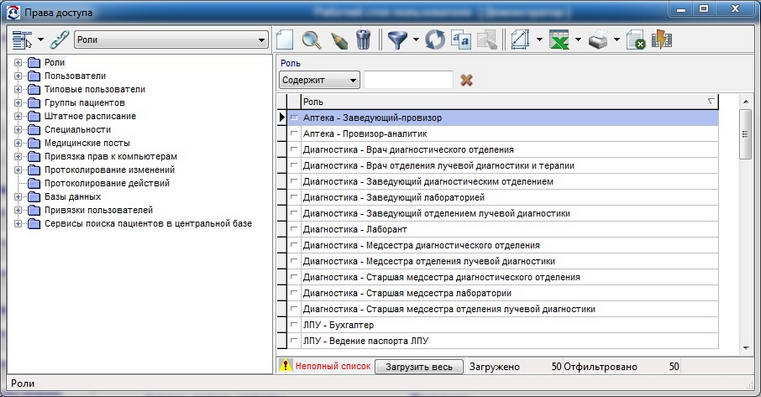Check the Аптека - Провизор-аналитик checkbox

(x=294, y=133)
